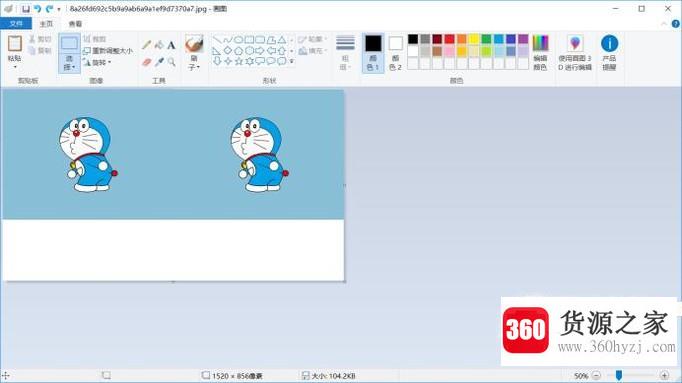The height and width of the screenshot is (383, 682).
Task: Pick the red color swatch
Action: coord(449,39)
